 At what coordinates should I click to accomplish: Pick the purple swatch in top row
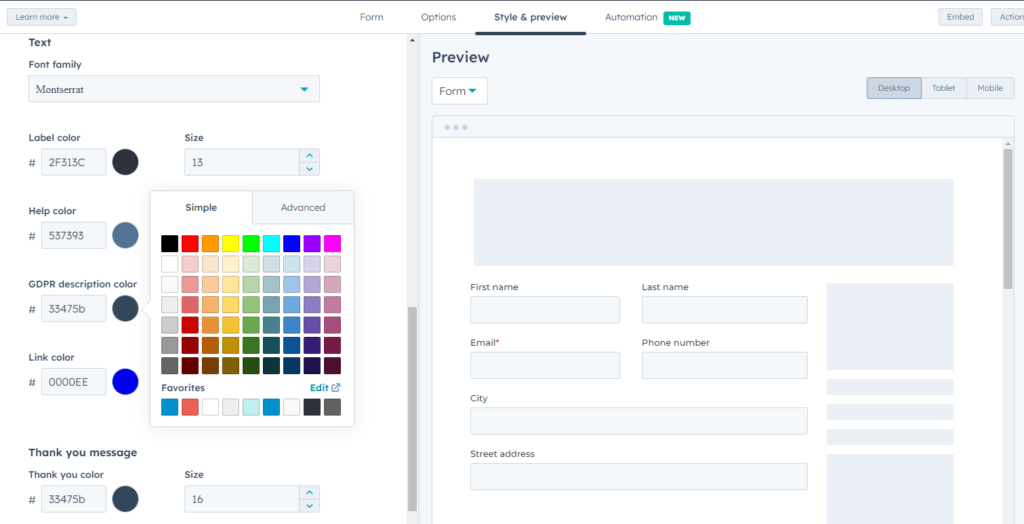click(x=312, y=244)
